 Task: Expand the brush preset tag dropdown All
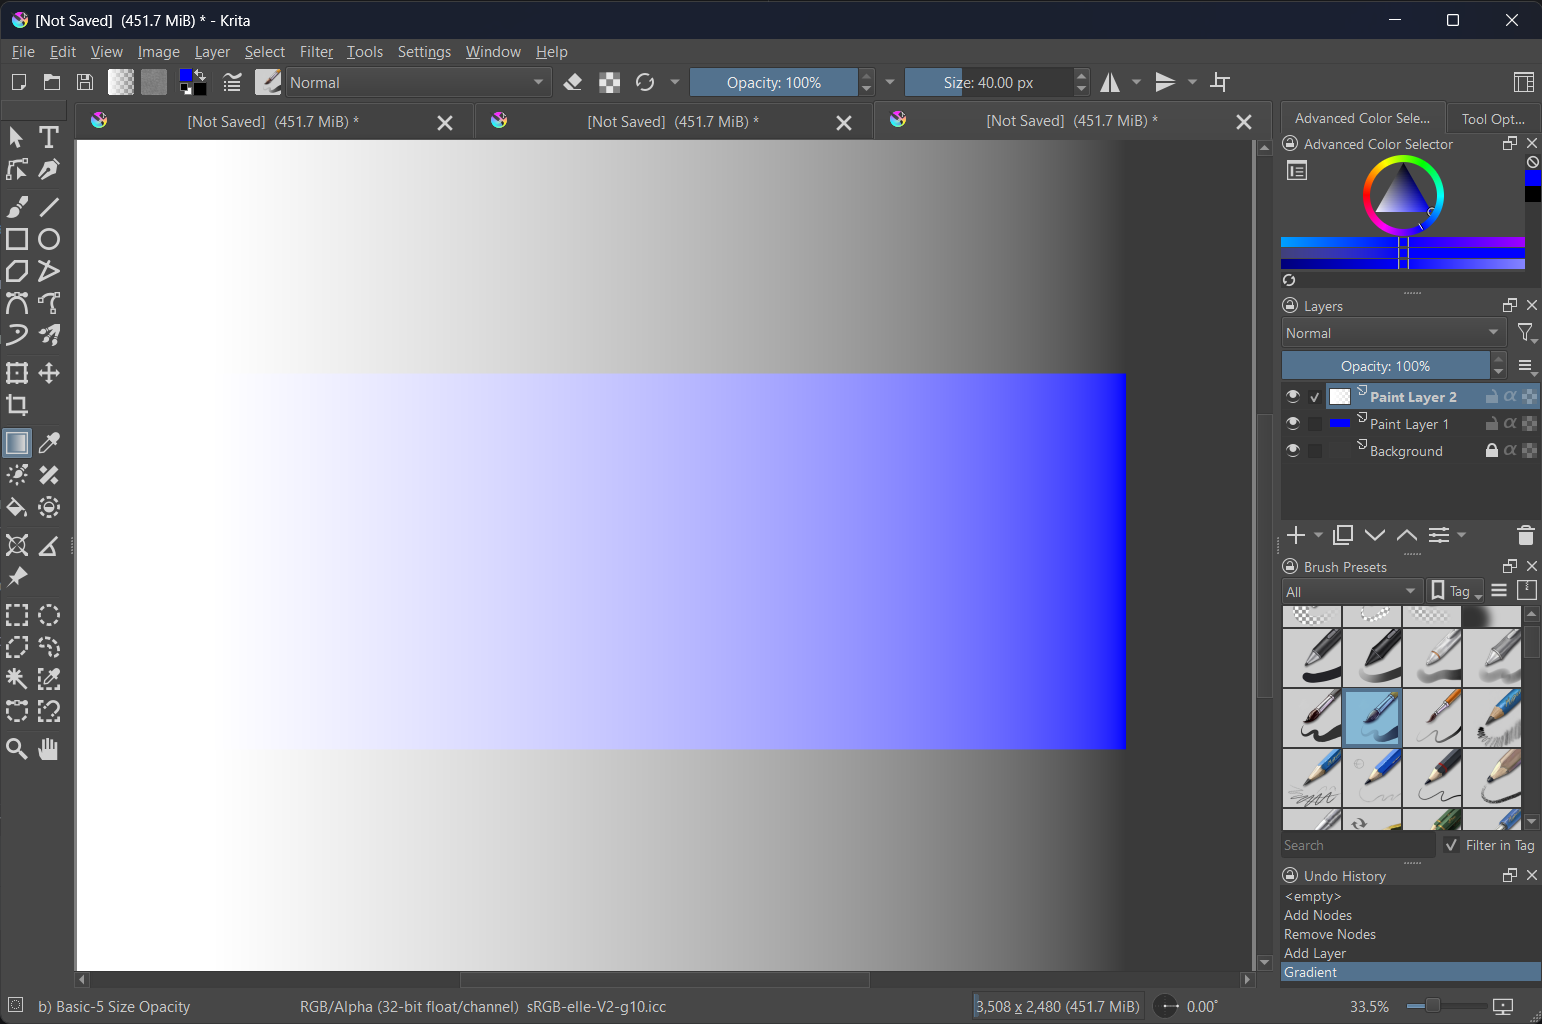[x=1351, y=592]
